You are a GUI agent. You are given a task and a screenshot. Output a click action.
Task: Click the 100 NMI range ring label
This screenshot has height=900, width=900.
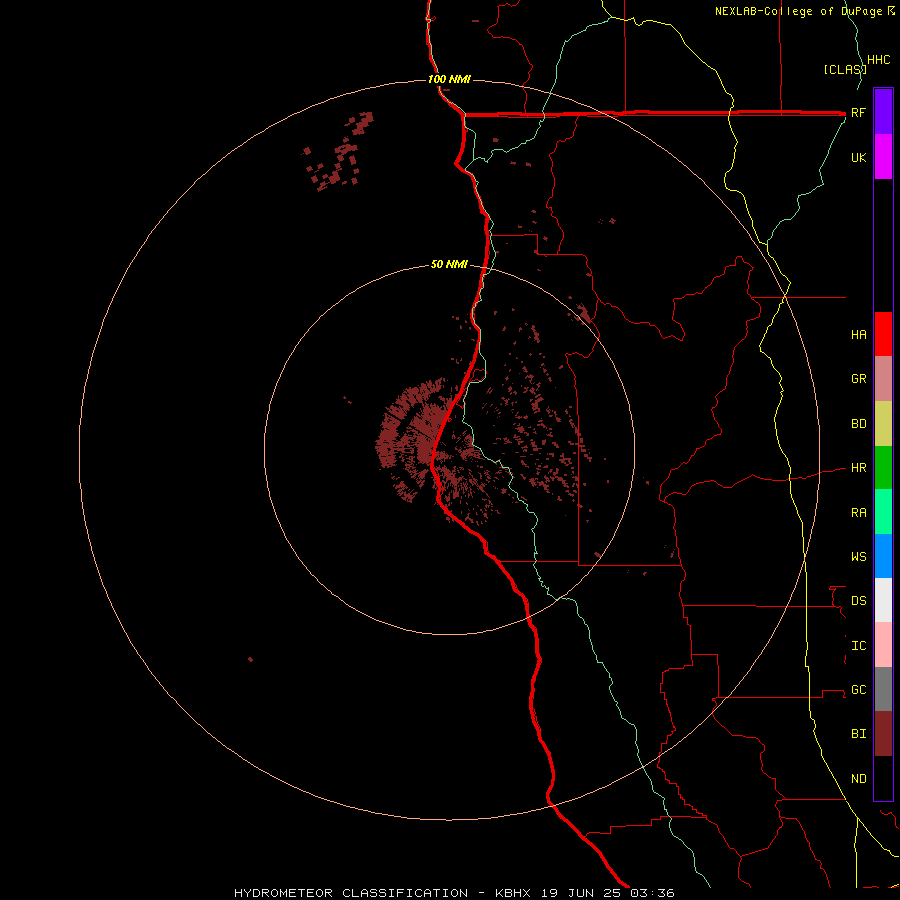pos(449,79)
